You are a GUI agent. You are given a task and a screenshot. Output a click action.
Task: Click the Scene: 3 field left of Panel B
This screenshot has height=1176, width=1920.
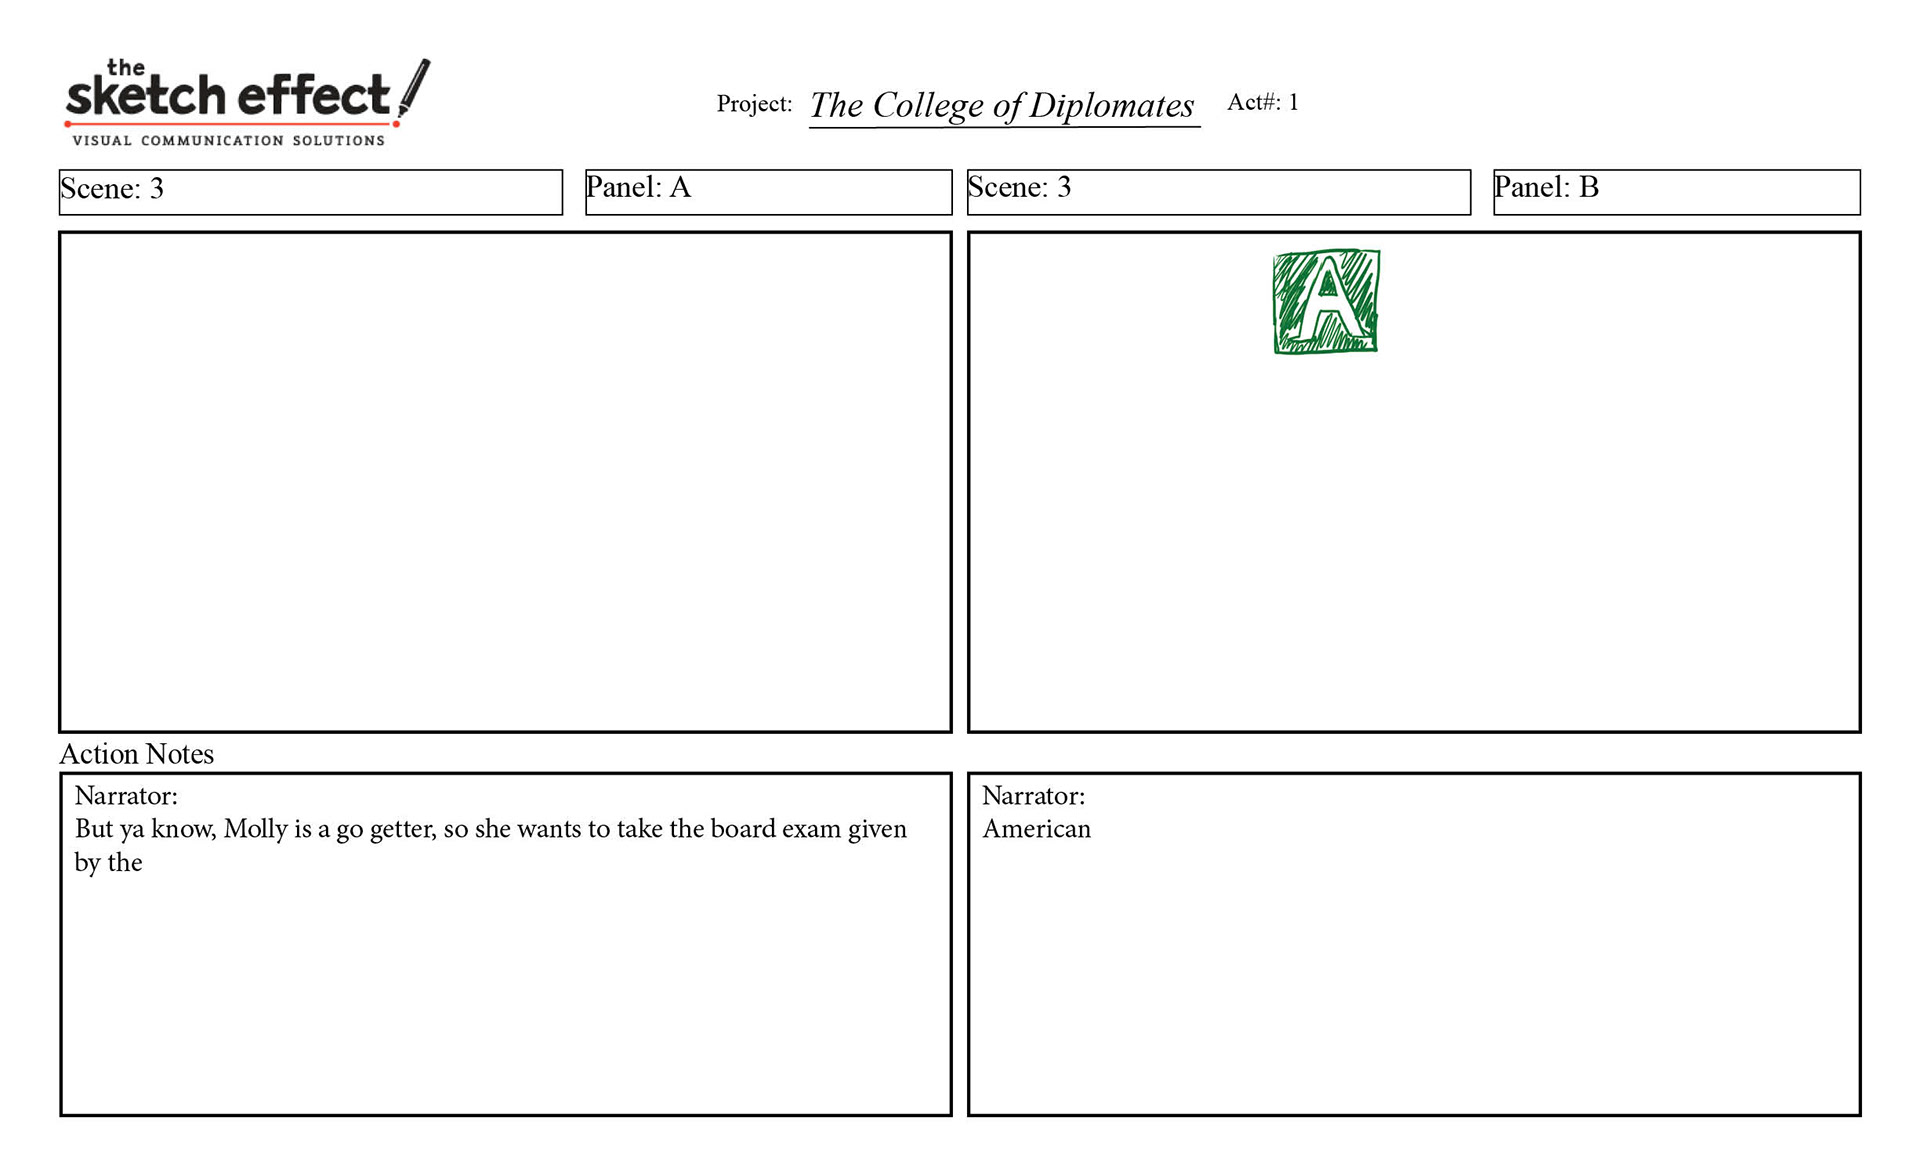coord(1218,192)
